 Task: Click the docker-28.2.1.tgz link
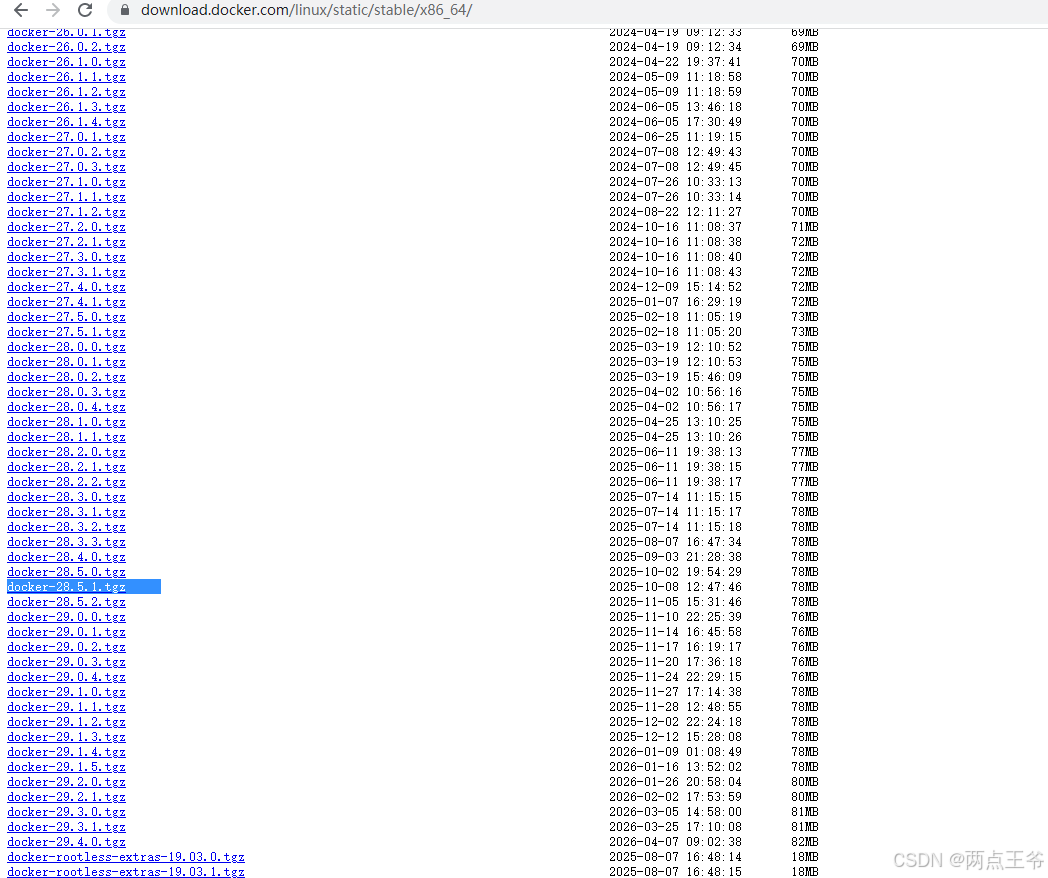(x=66, y=467)
